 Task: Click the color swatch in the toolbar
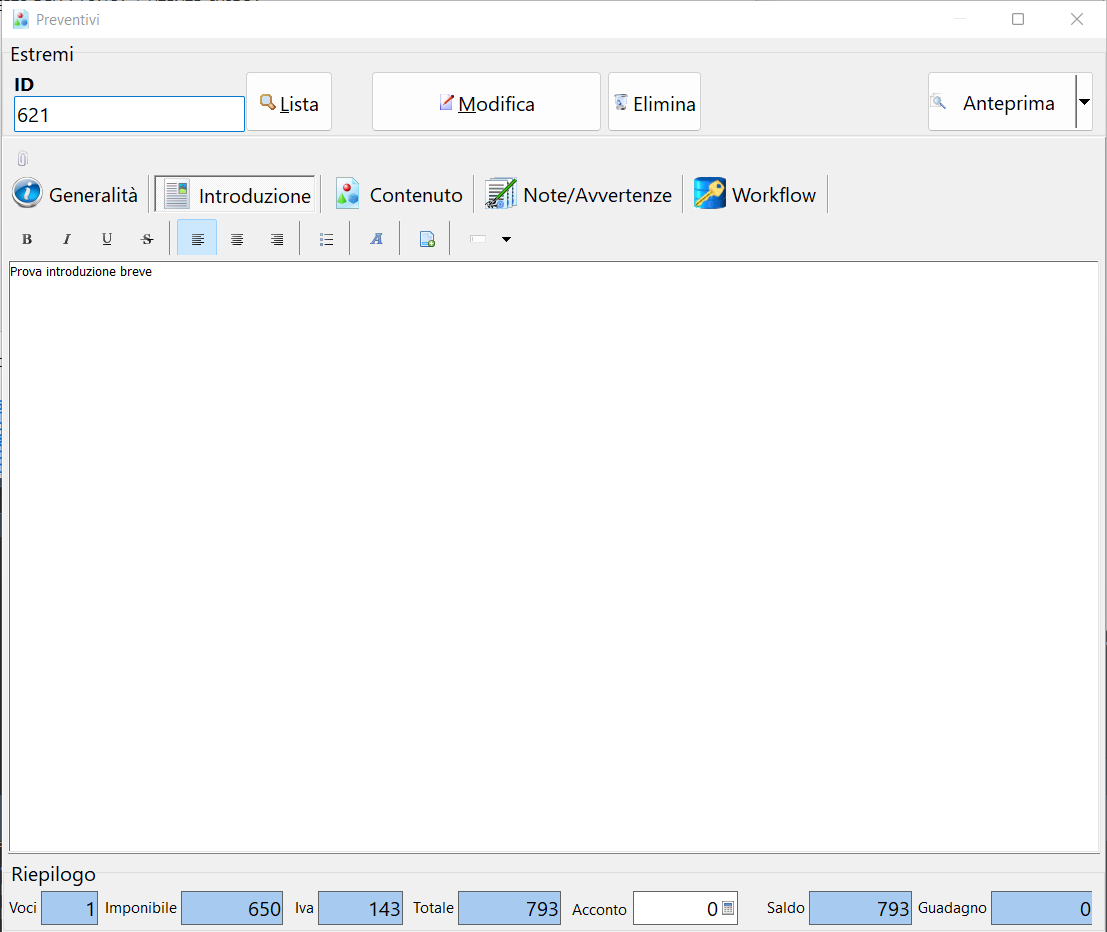[x=478, y=239]
